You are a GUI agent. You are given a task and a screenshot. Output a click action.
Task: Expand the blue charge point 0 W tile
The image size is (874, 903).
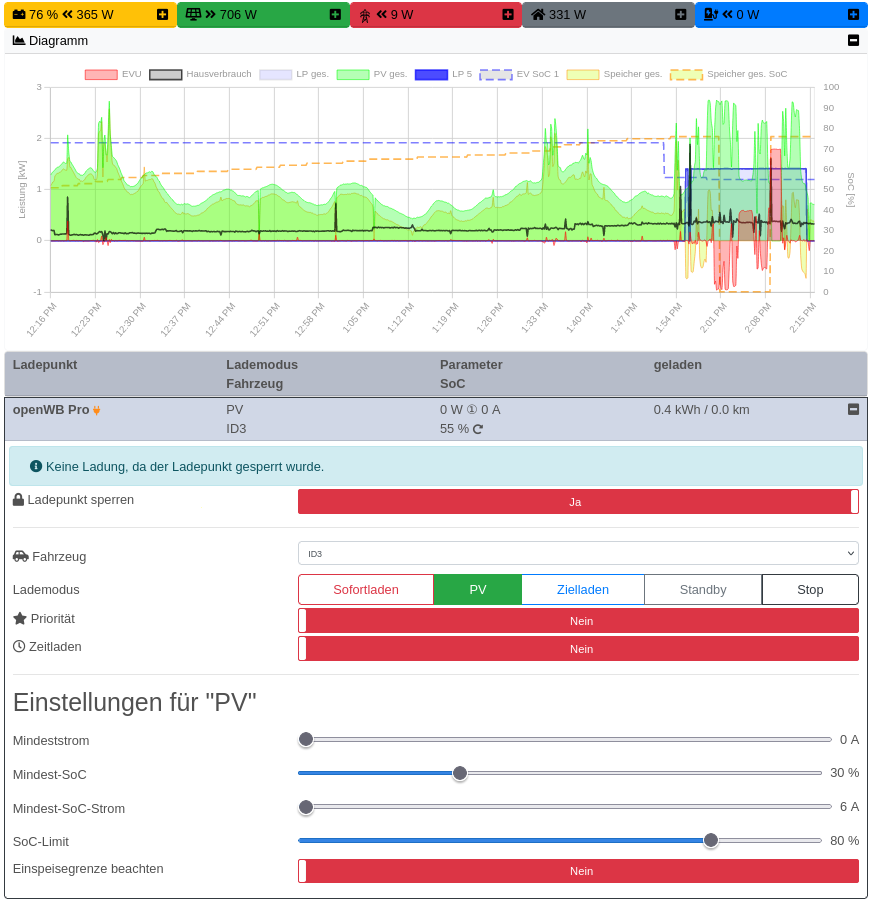point(853,15)
